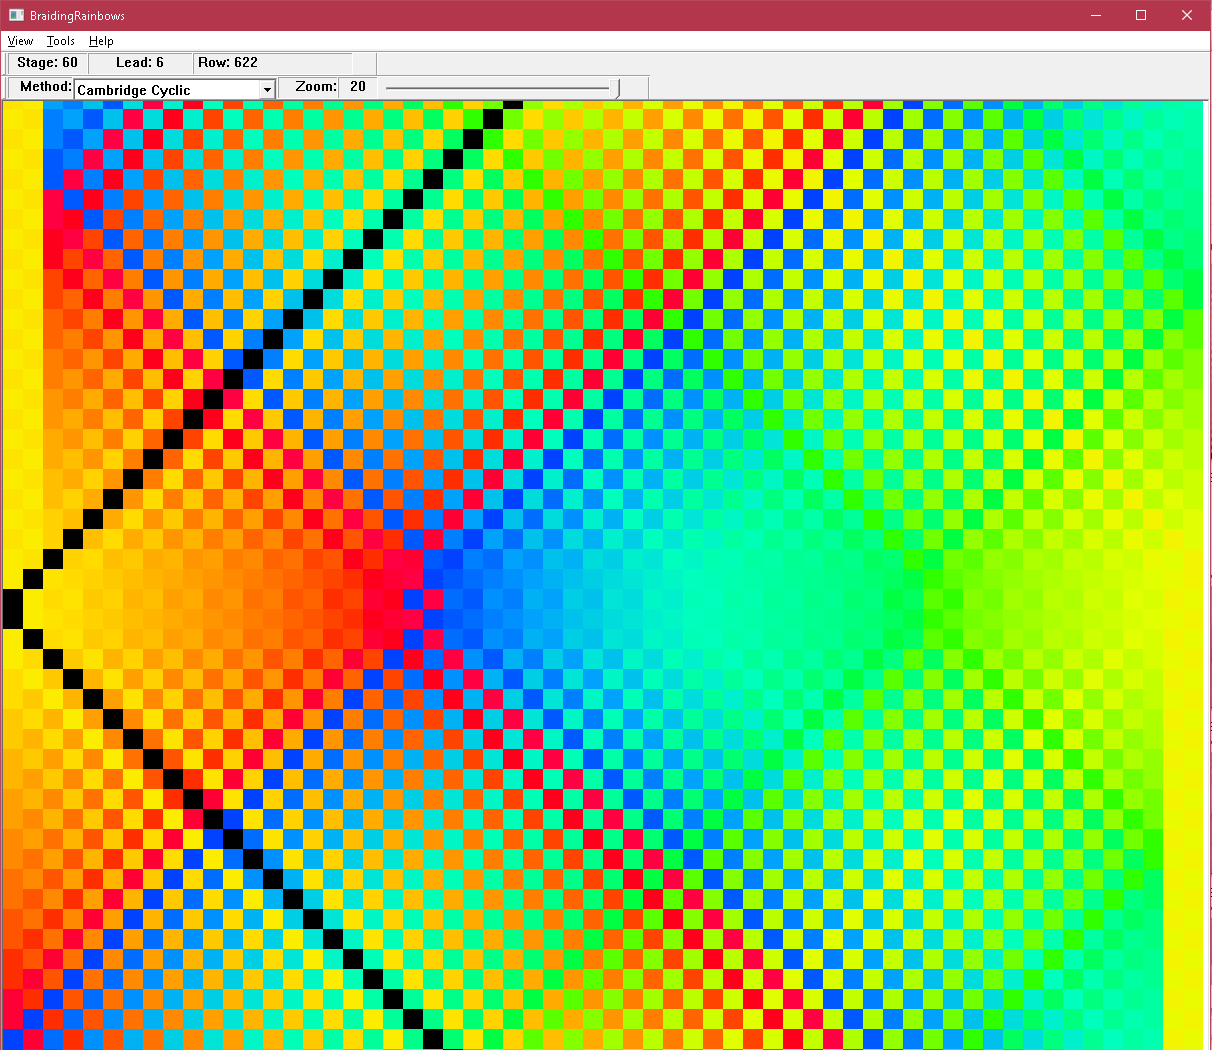Click the Lead: 6 status field
This screenshot has width=1212, height=1050.
[x=140, y=63]
